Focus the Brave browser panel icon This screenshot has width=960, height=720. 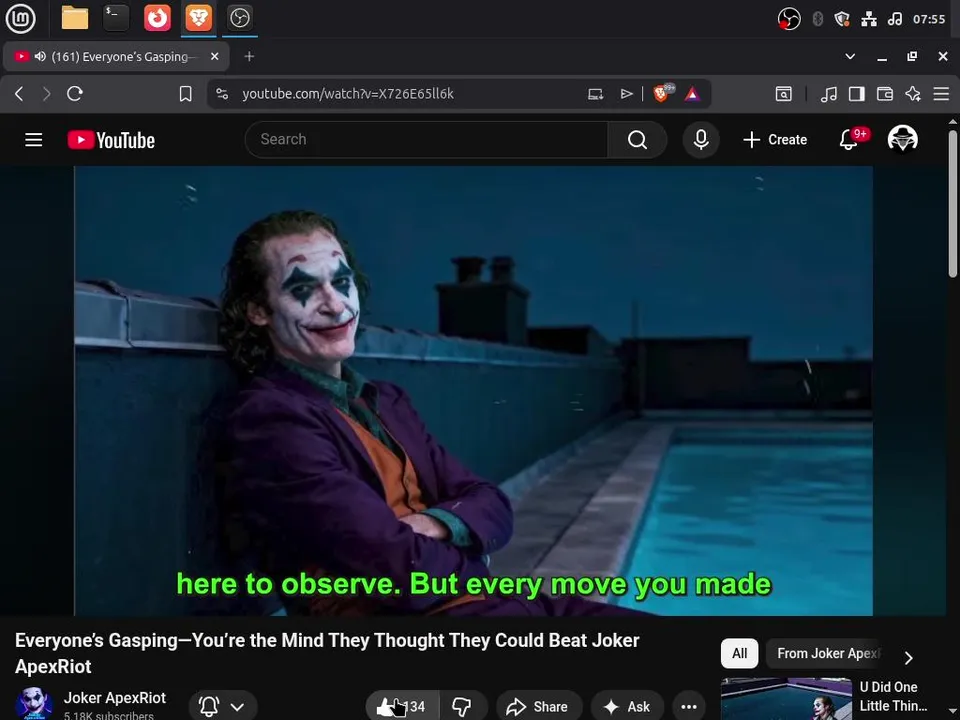(x=198, y=18)
